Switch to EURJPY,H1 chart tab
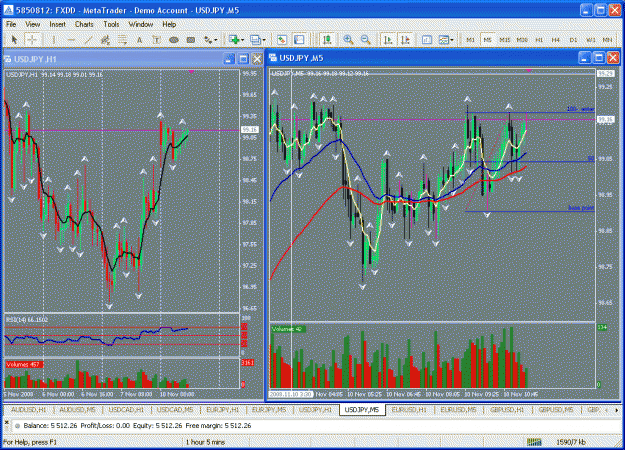Screen dimensions: 625x450 223,410
